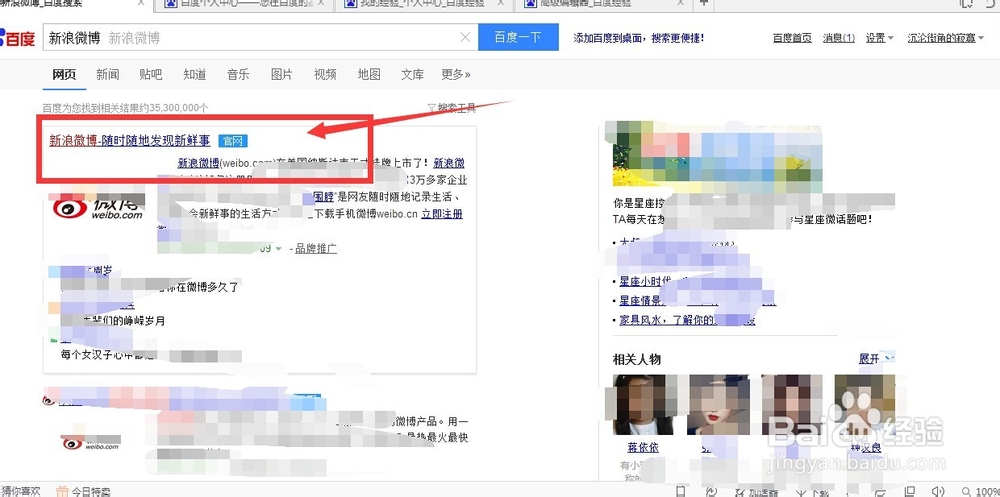1000x497 pixels.
Task: Select the 地图 search tab
Action: pos(369,75)
